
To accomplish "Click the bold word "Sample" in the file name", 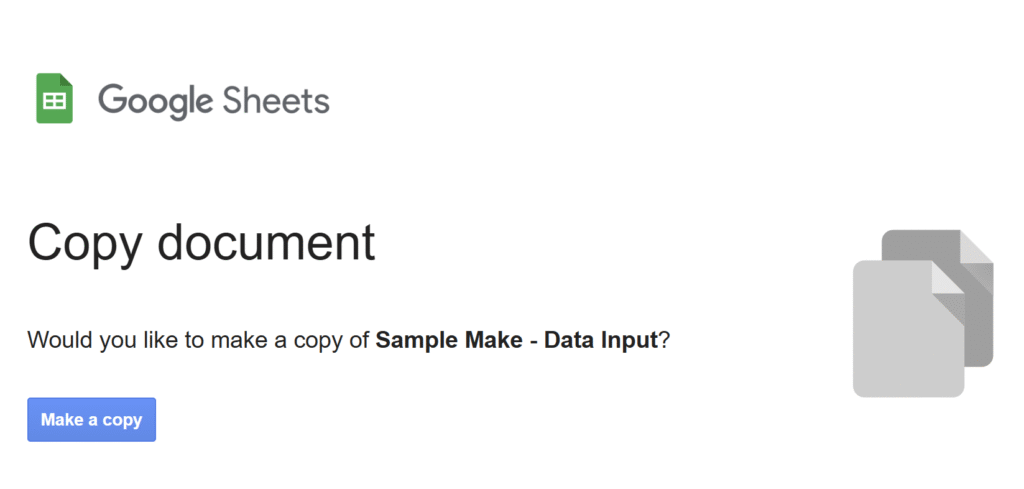I will pyautogui.click(x=415, y=340).
